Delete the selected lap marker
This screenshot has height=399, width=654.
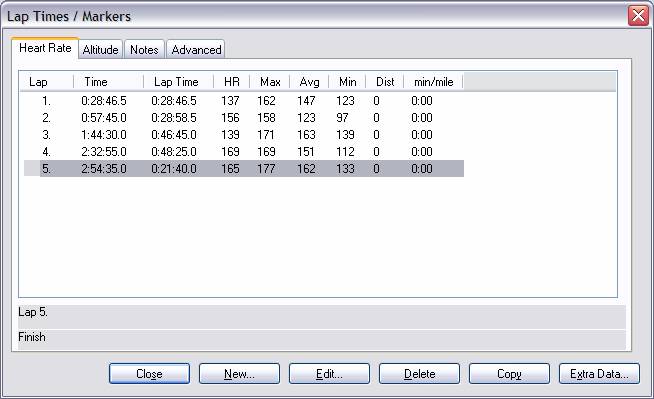[420, 374]
